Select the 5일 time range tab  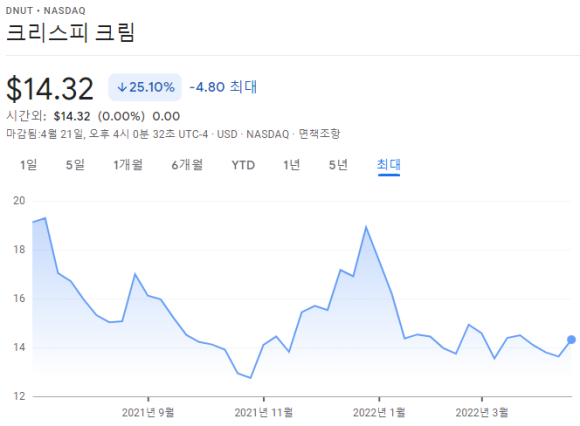coord(75,165)
